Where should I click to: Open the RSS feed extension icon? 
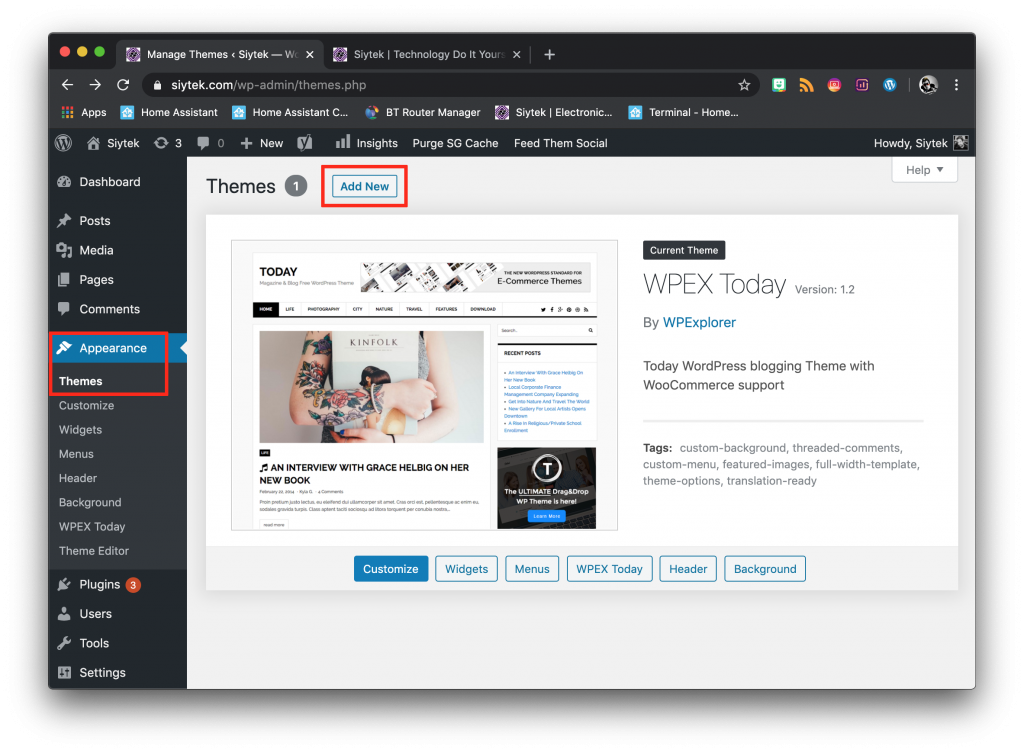(807, 85)
